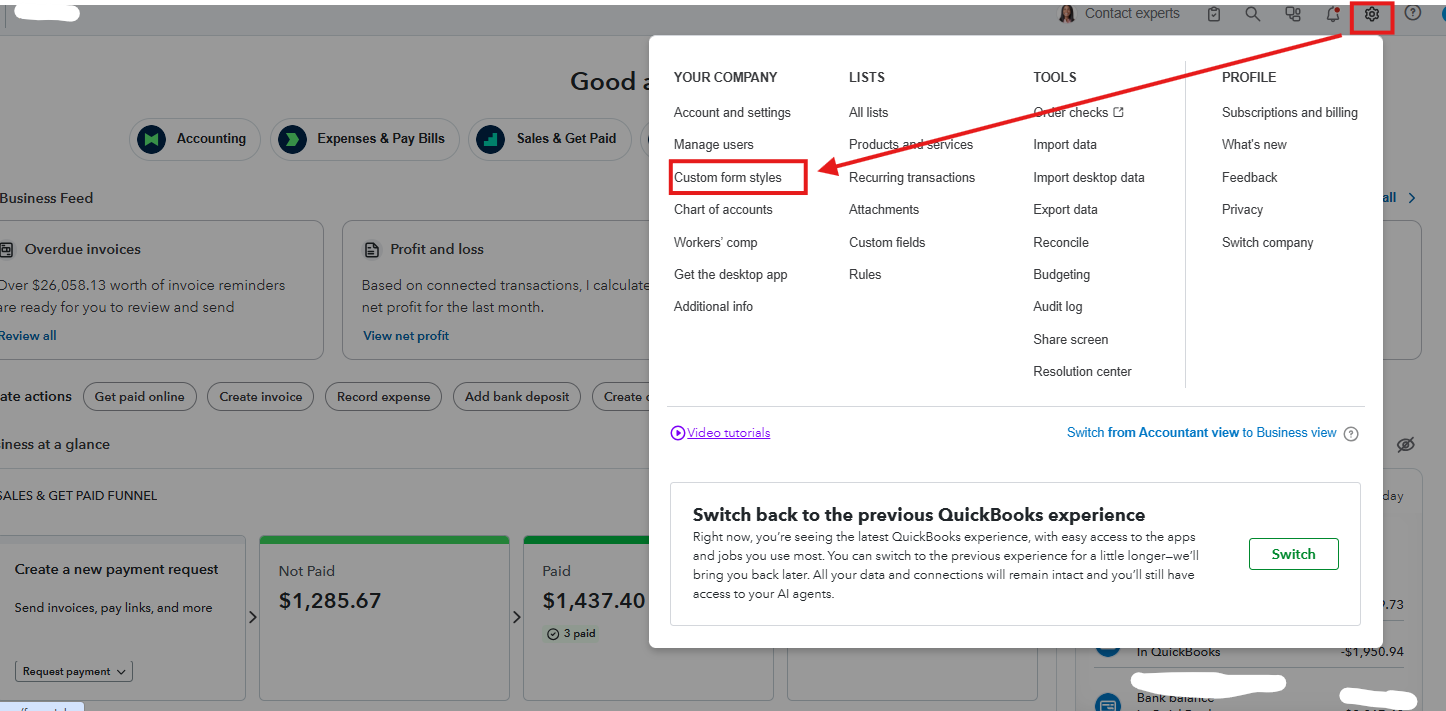Open Privacy from Profile column
Screen dimensions: 1446x711
click(x=1242, y=209)
